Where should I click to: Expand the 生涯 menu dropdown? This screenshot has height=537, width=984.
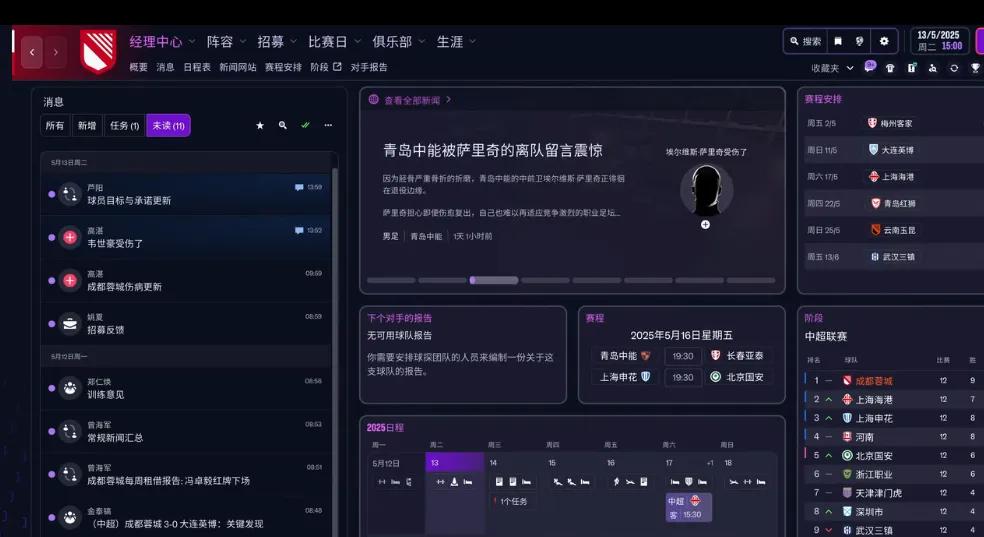tap(472, 42)
